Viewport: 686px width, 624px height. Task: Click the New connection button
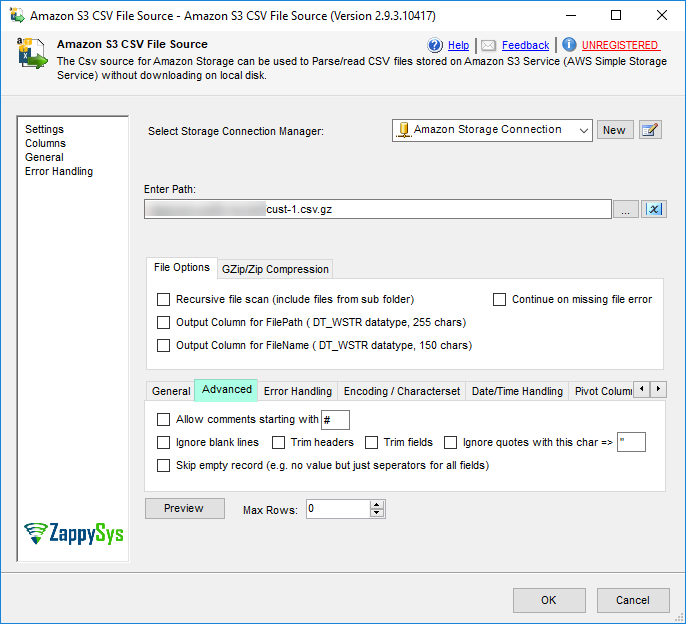coord(615,130)
